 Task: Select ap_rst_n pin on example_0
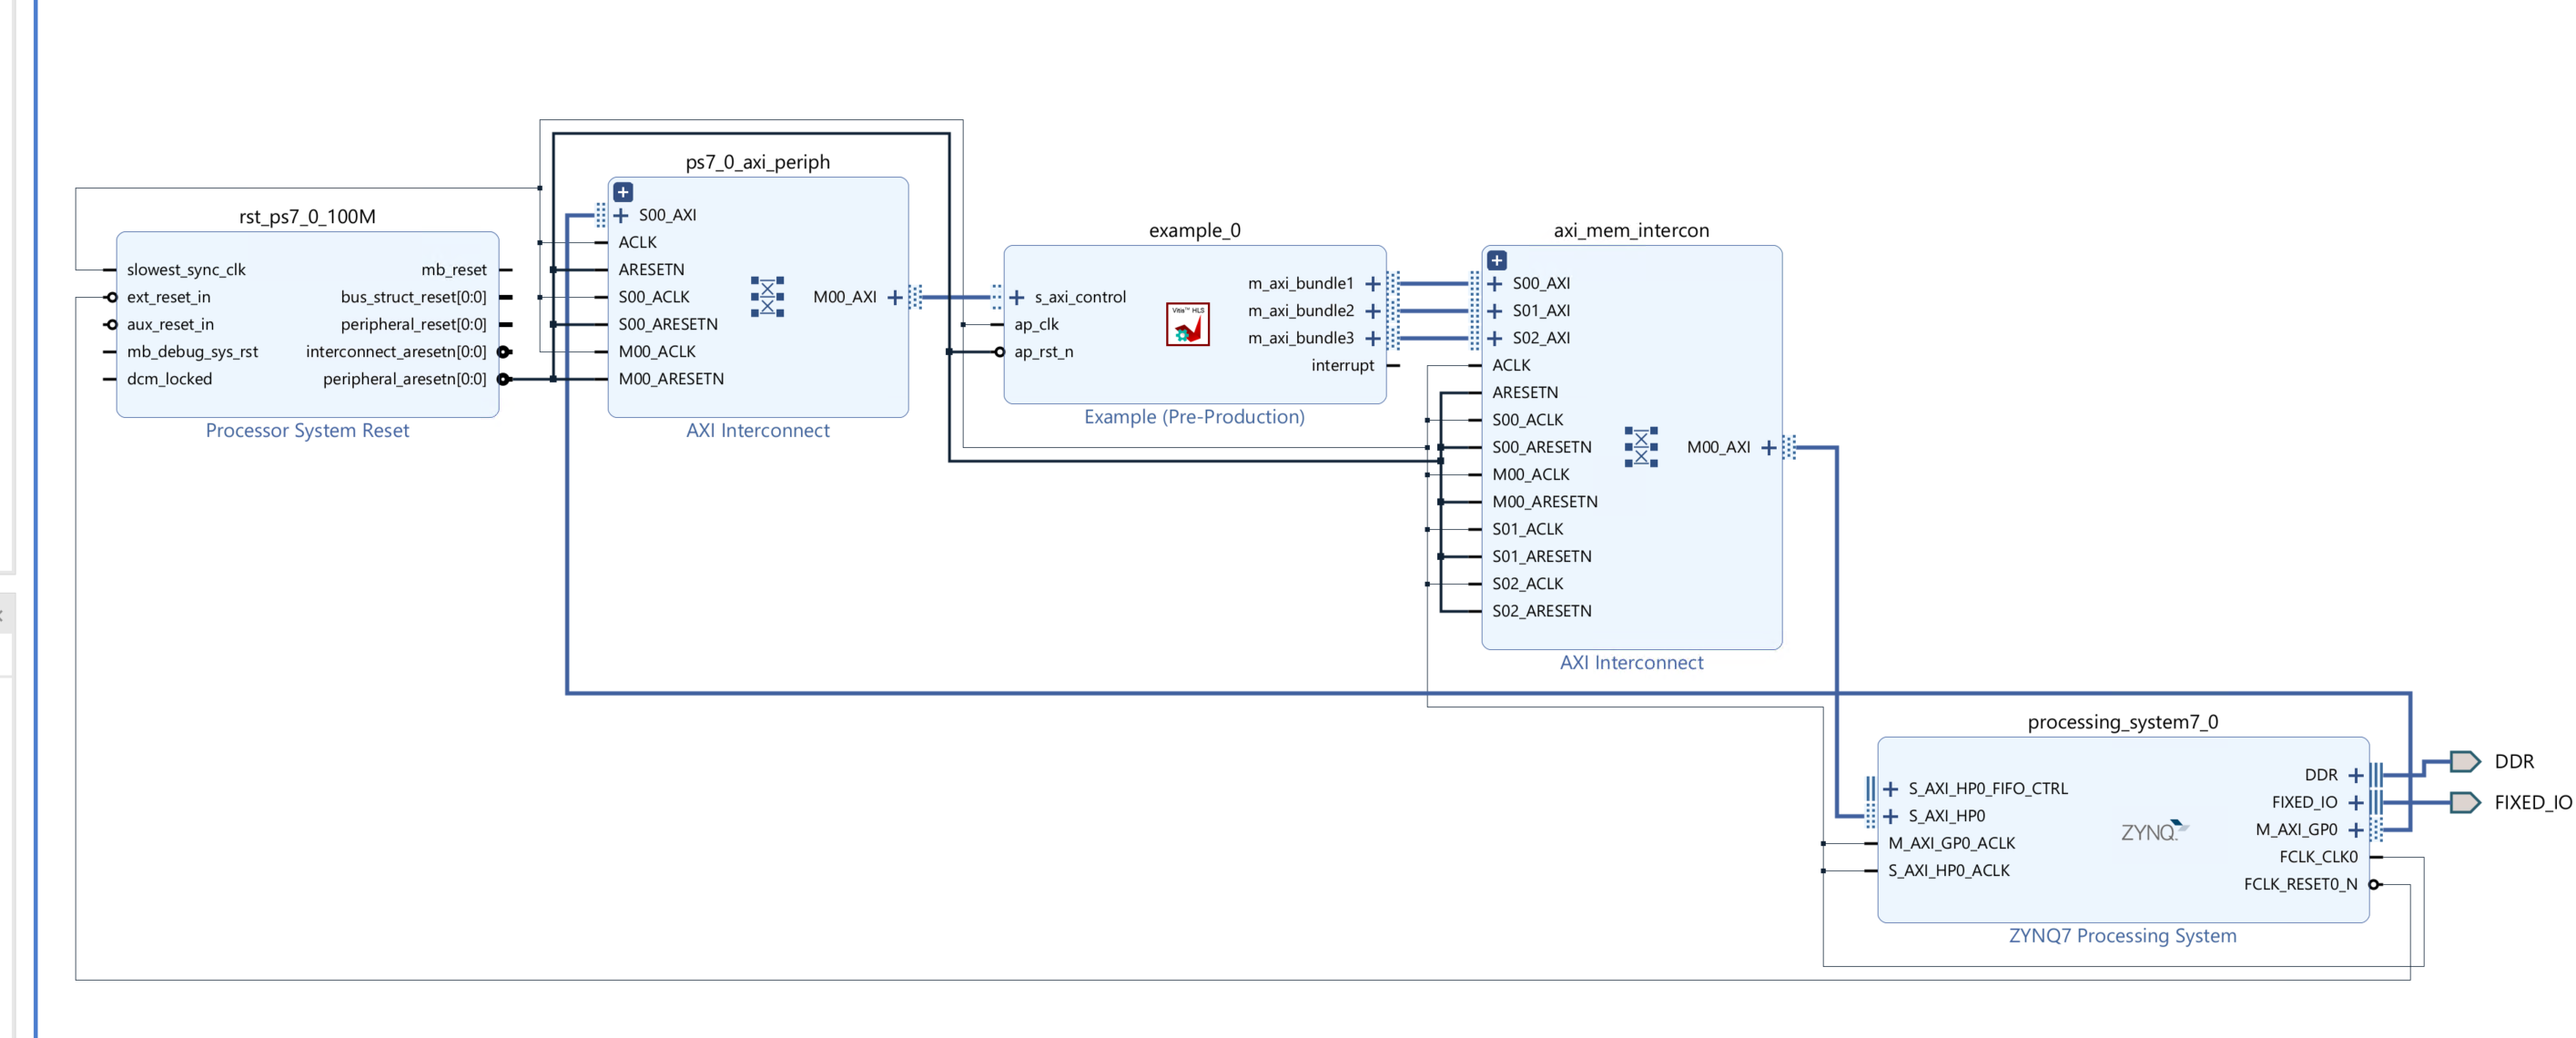pyautogui.click(x=1043, y=352)
